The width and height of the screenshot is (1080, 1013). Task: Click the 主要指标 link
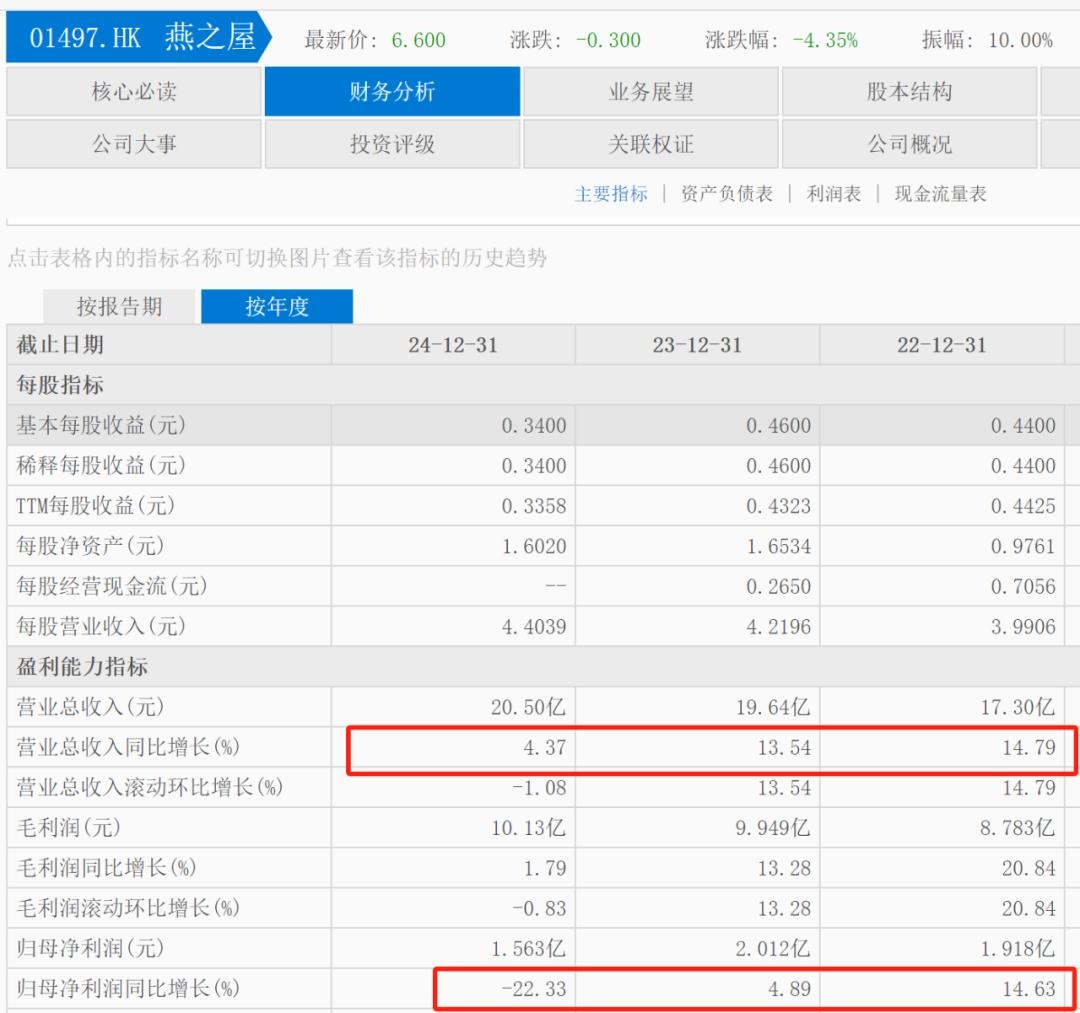[x=611, y=194]
